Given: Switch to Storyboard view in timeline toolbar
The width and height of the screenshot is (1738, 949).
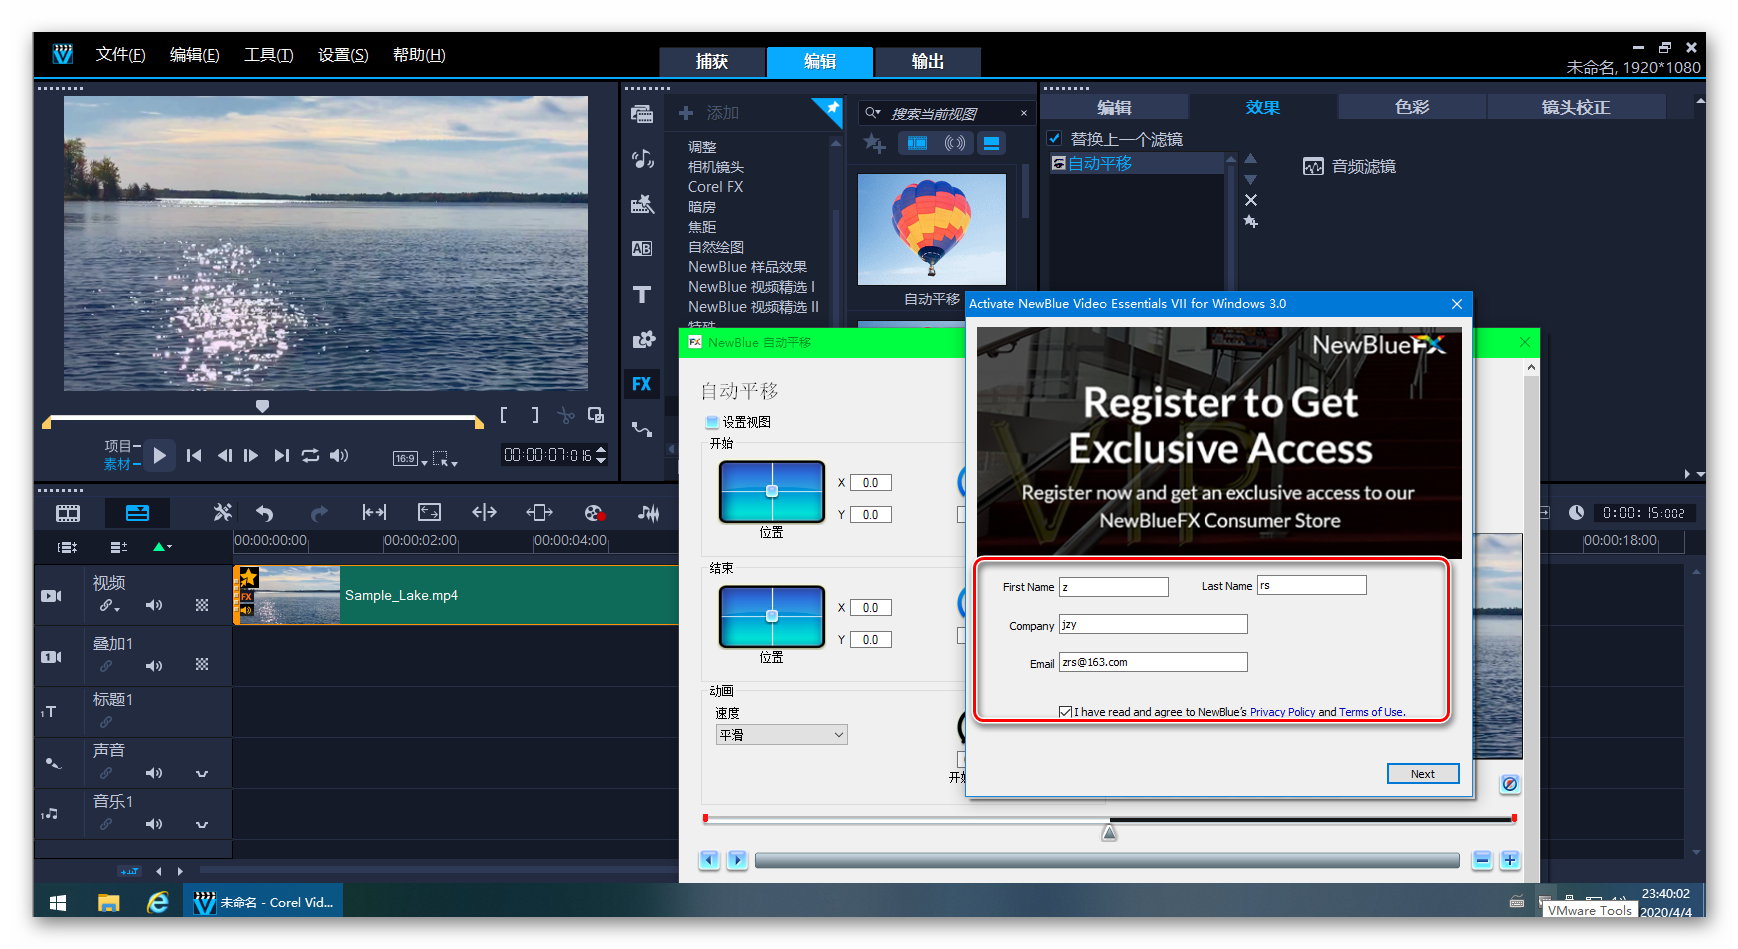Looking at the screenshot, I should pos(68,513).
